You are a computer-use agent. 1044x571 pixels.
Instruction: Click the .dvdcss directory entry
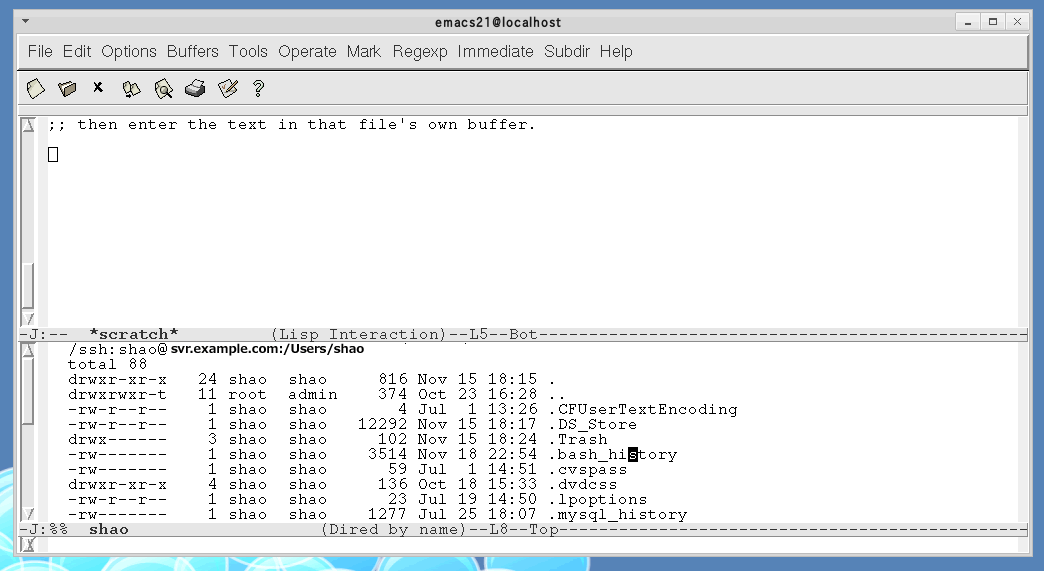[583, 484]
